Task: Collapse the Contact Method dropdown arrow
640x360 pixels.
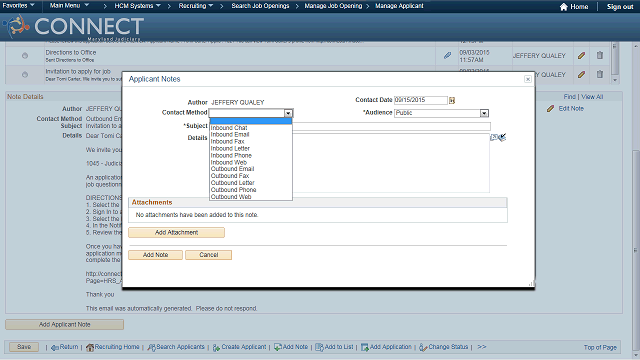Action: point(288,113)
